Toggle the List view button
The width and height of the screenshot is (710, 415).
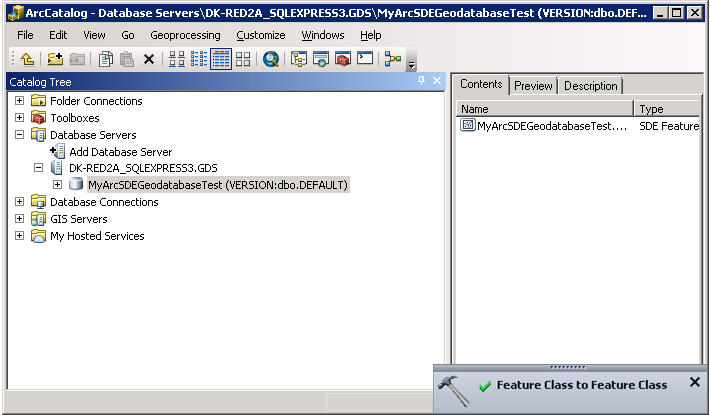tap(199, 59)
